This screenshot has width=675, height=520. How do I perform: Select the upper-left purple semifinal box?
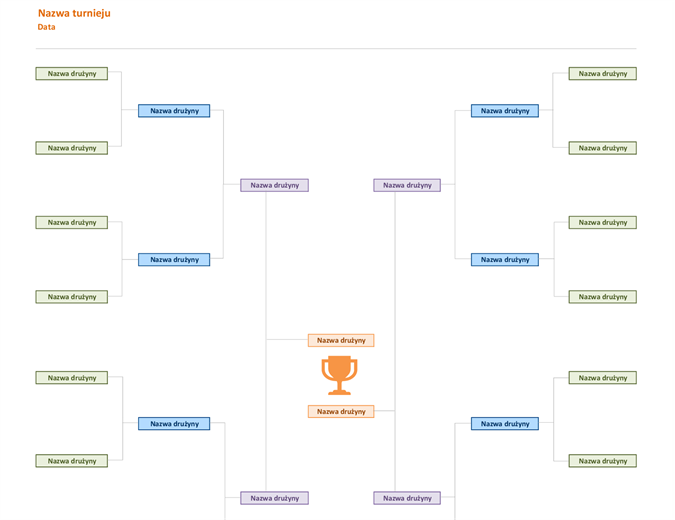coord(274,185)
